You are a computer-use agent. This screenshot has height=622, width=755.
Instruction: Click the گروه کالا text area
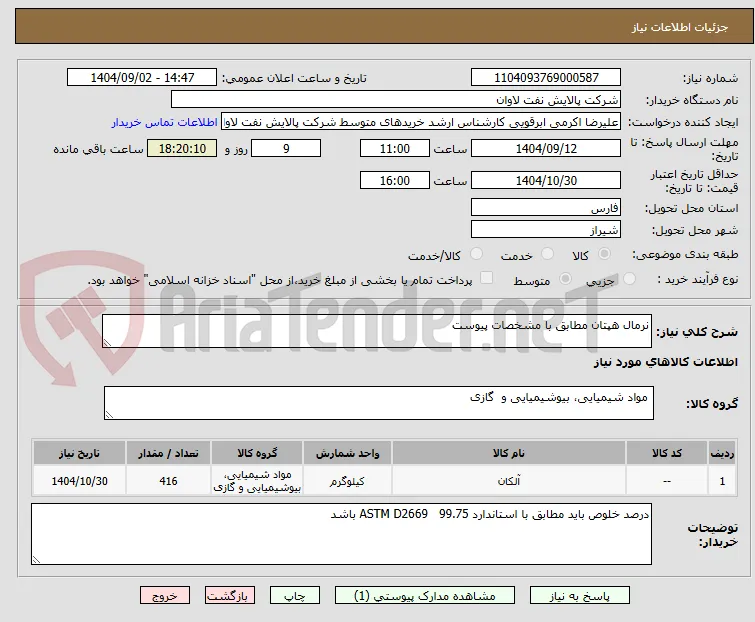click(x=378, y=403)
